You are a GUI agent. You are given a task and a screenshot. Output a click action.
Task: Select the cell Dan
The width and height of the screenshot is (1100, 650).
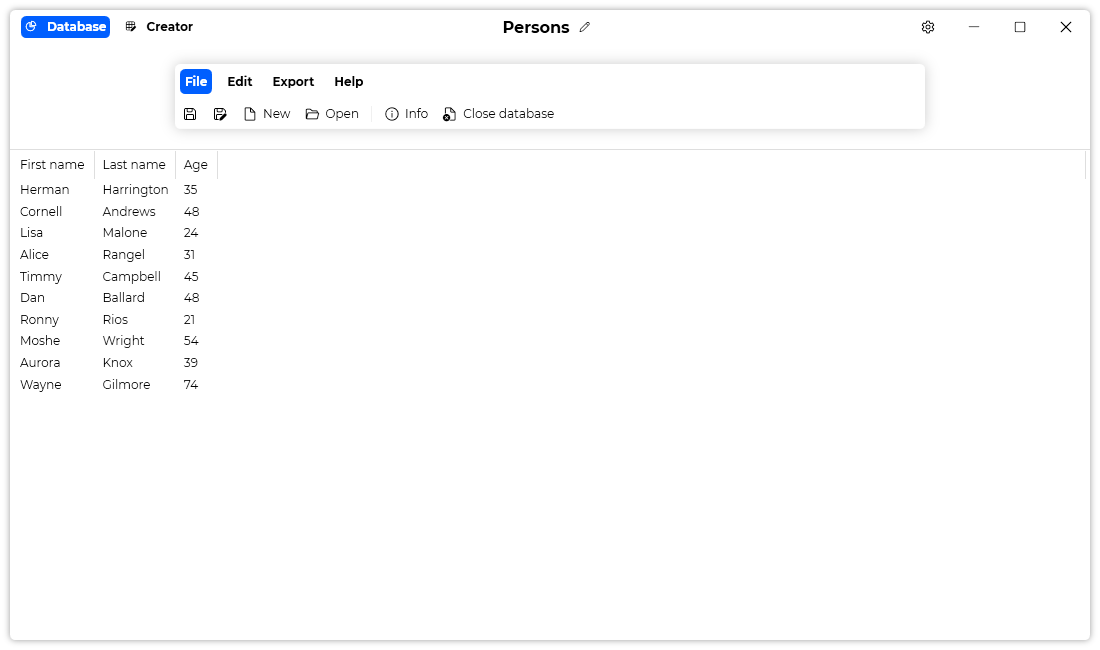[32, 297]
